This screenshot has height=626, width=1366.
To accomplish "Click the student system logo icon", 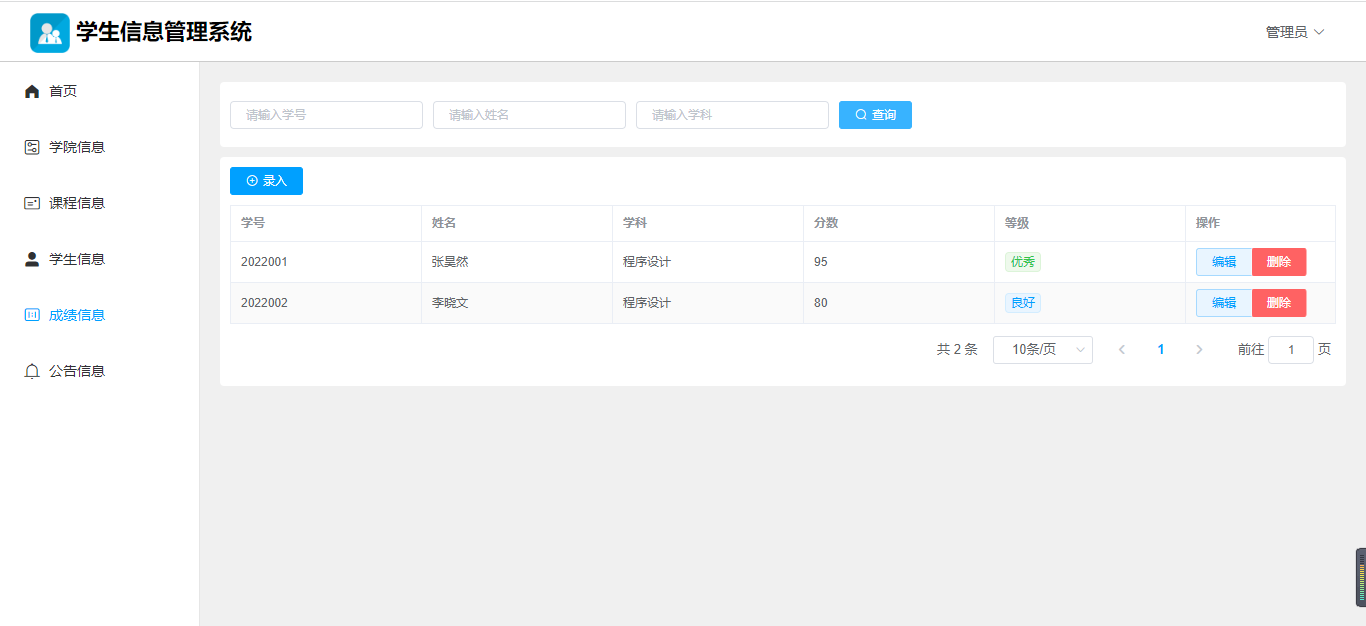I will click(x=50, y=33).
